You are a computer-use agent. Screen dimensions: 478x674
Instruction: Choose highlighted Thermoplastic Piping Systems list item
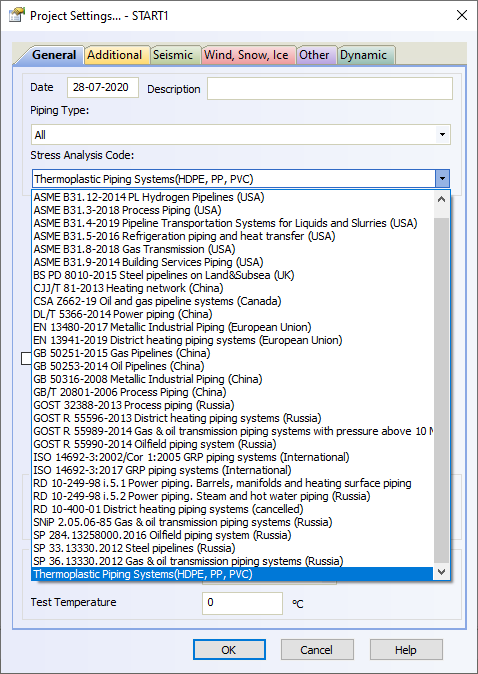[x=232, y=574]
